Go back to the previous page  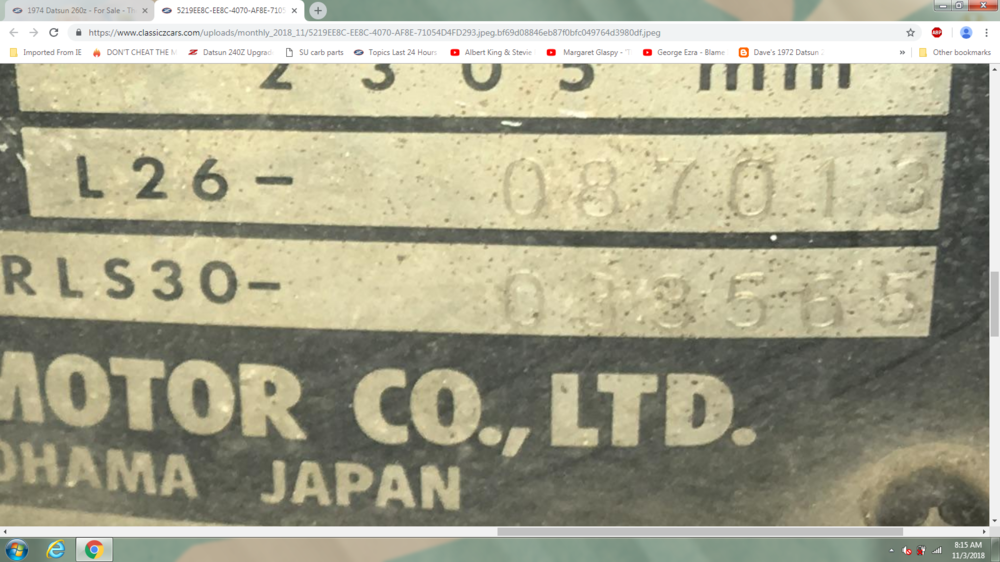click(x=13, y=33)
